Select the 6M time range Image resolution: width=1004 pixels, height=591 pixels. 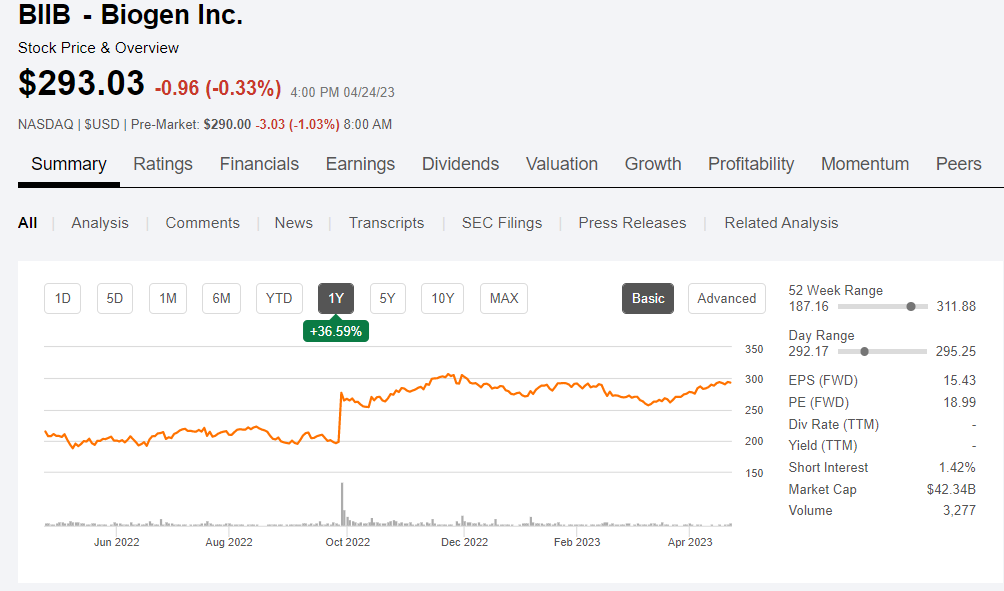[221, 298]
